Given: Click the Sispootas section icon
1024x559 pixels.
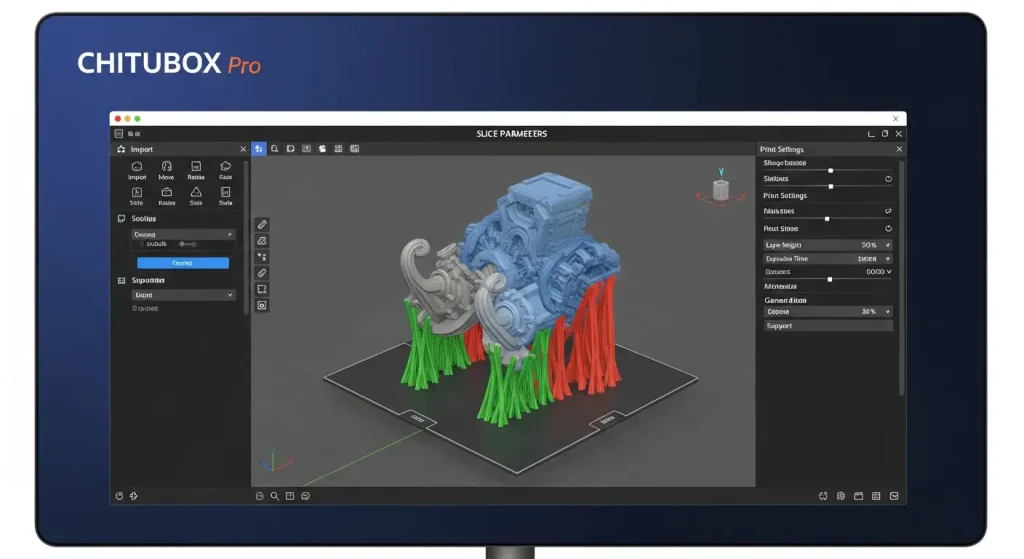Looking at the screenshot, I should coord(121,281).
